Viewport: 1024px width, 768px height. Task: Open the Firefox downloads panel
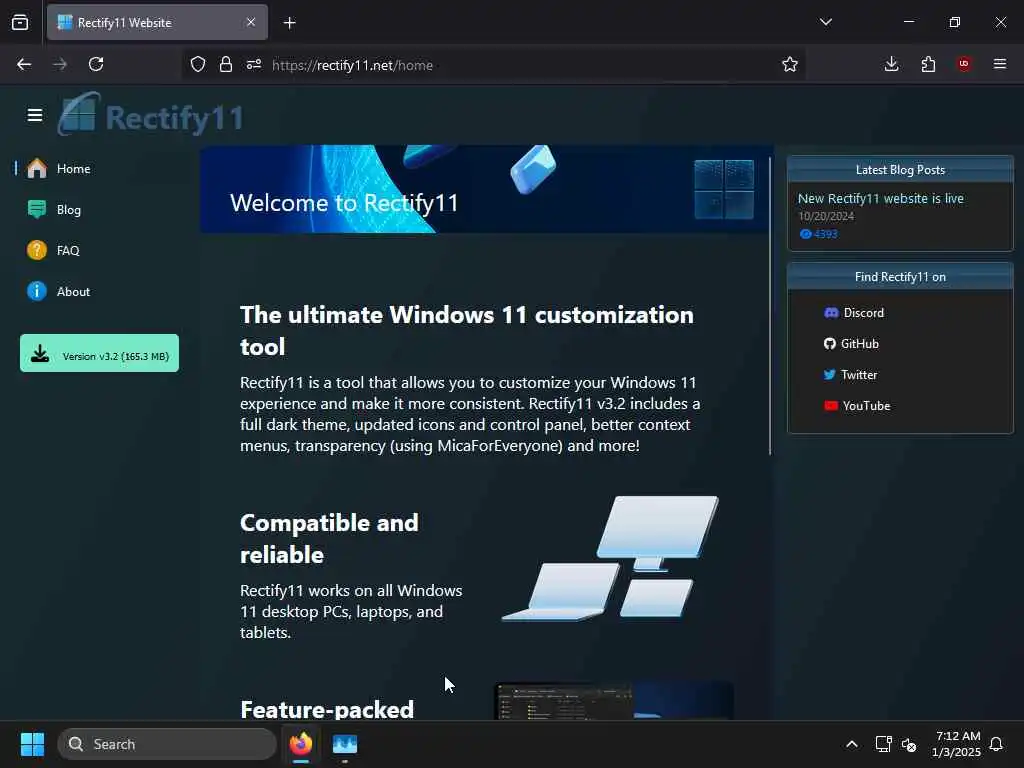click(x=891, y=64)
